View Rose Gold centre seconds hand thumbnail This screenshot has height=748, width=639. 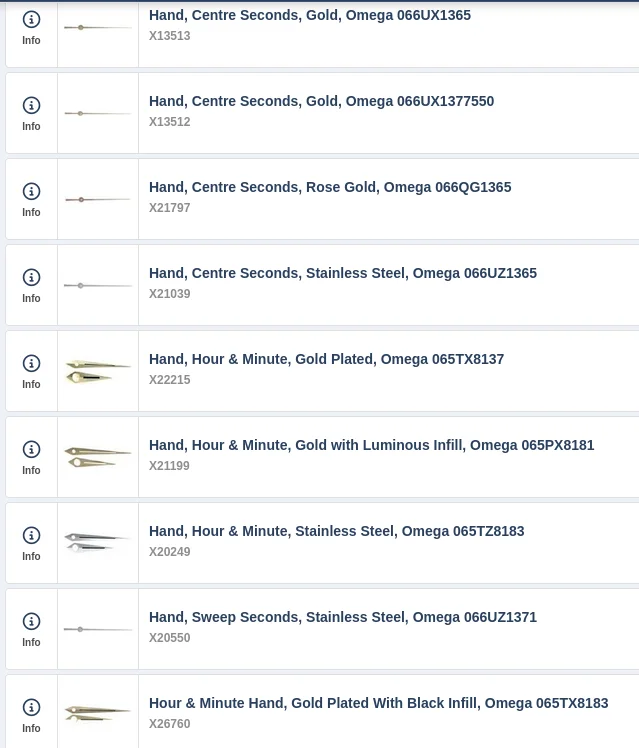click(98, 199)
